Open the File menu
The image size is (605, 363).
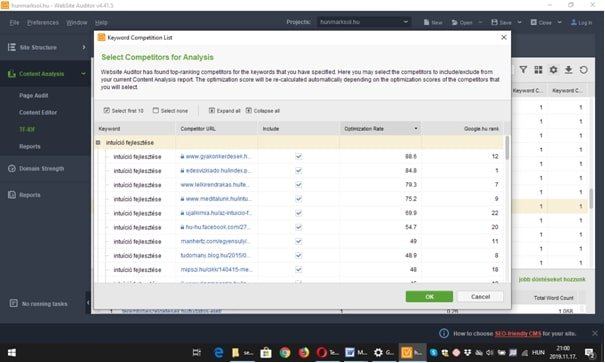pyautogui.click(x=14, y=22)
